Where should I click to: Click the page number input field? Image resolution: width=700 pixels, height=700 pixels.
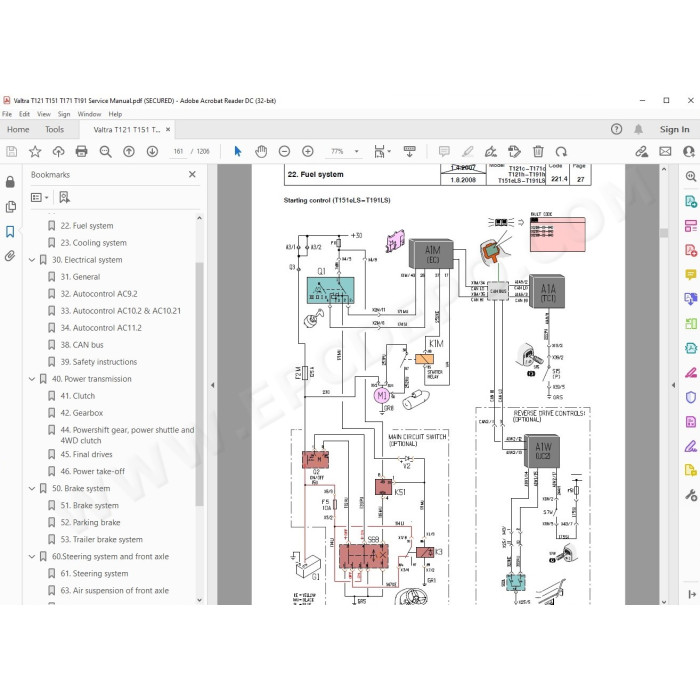point(179,152)
